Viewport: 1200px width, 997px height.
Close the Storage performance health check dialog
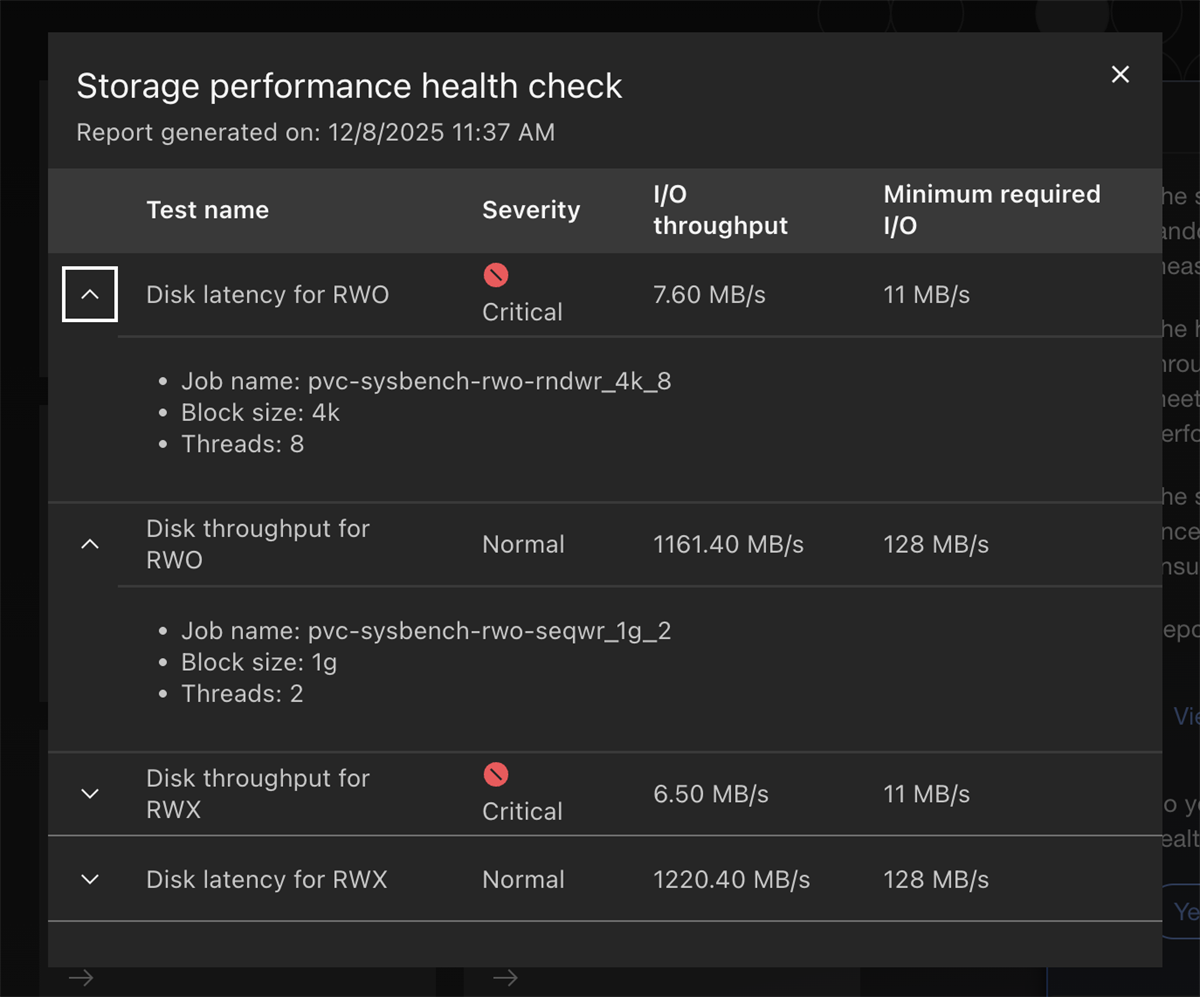[x=1121, y=74]
